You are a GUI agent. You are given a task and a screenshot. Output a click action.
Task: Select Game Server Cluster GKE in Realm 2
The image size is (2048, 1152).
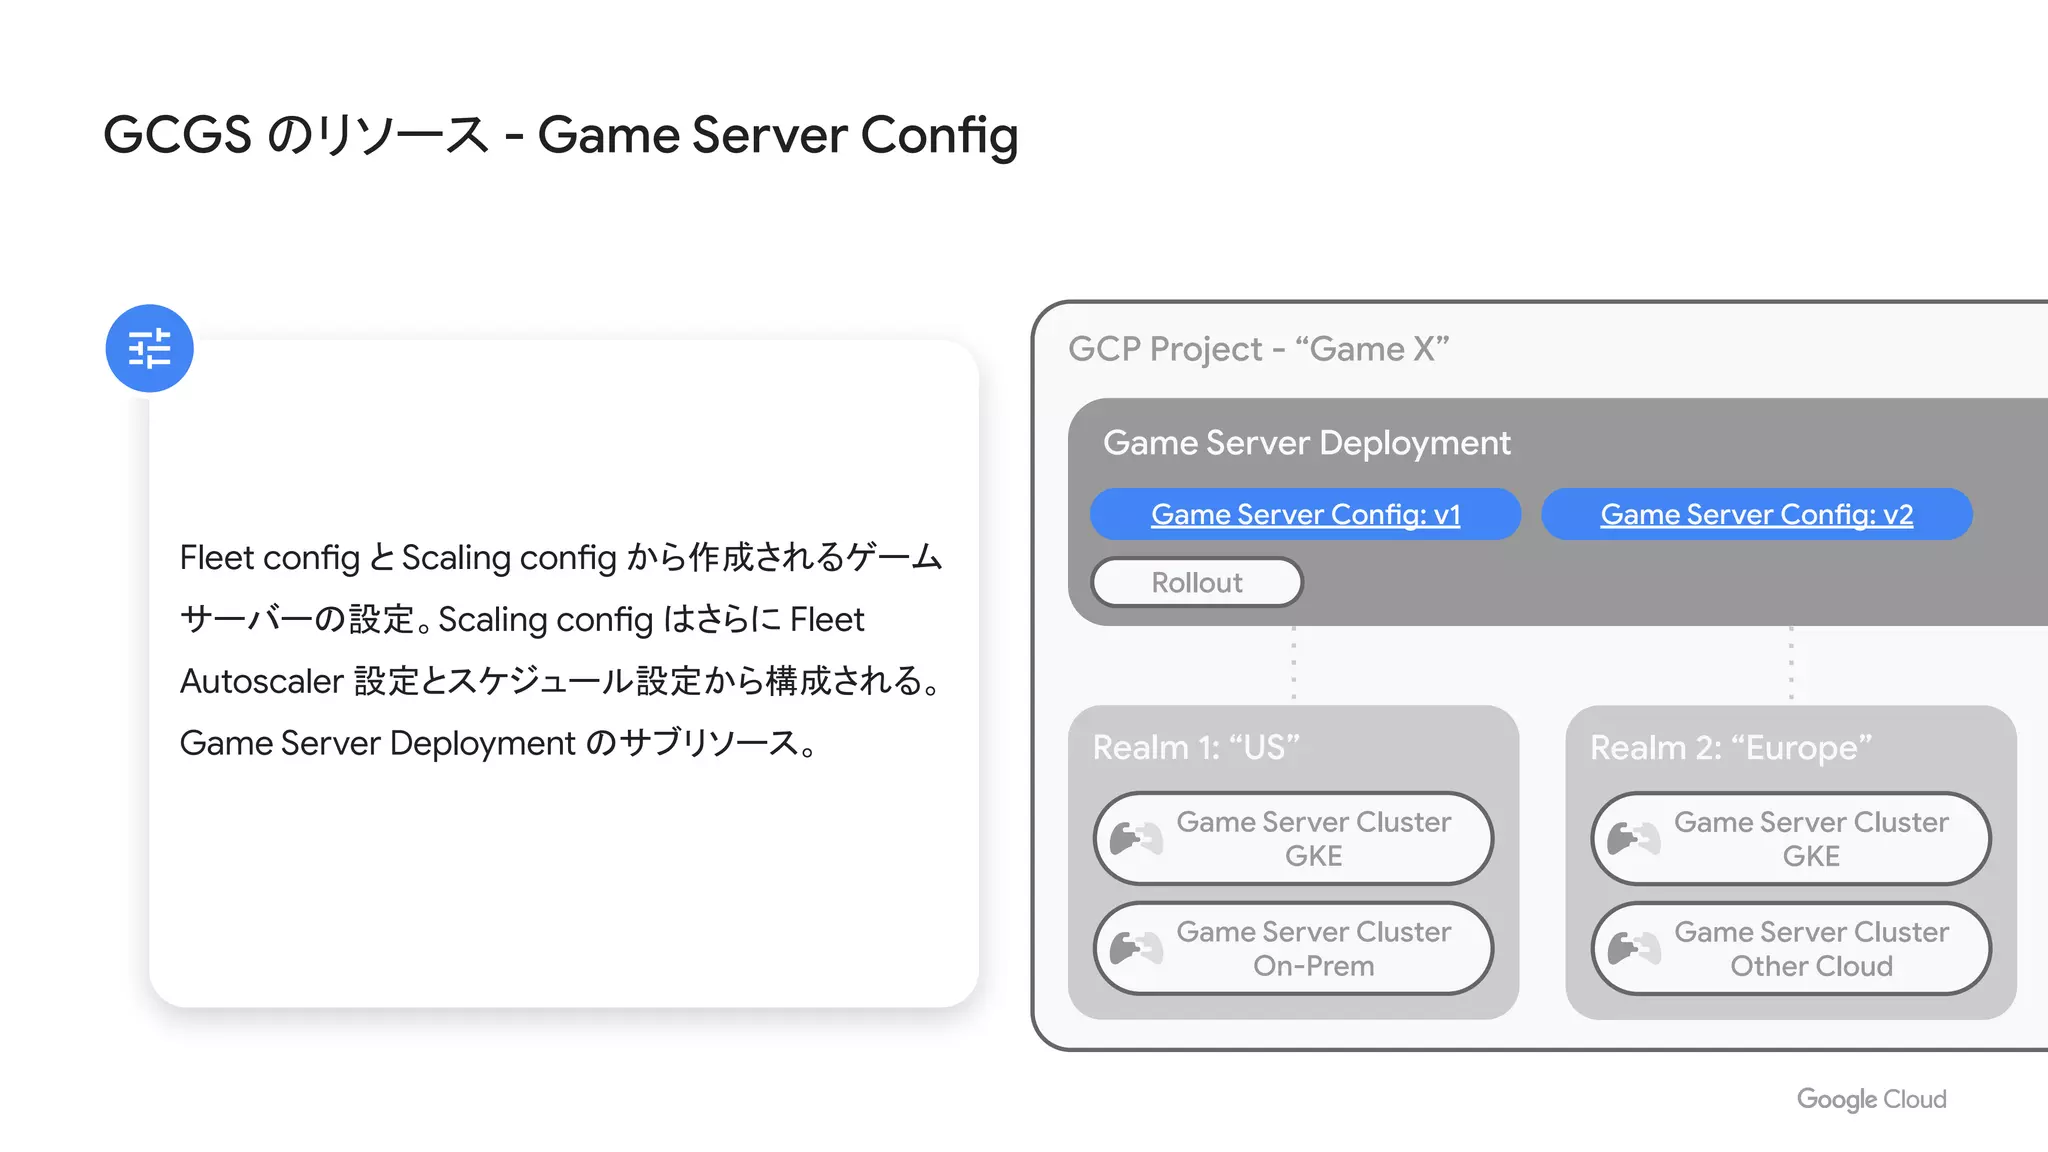[x=1791, y=838]
